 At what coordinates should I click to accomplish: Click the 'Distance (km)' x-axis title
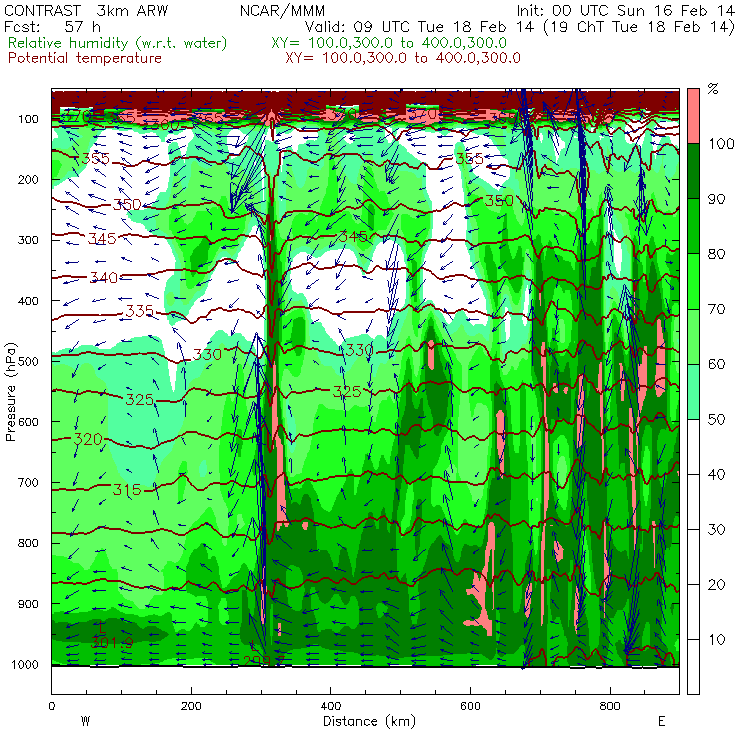point(369,721)
